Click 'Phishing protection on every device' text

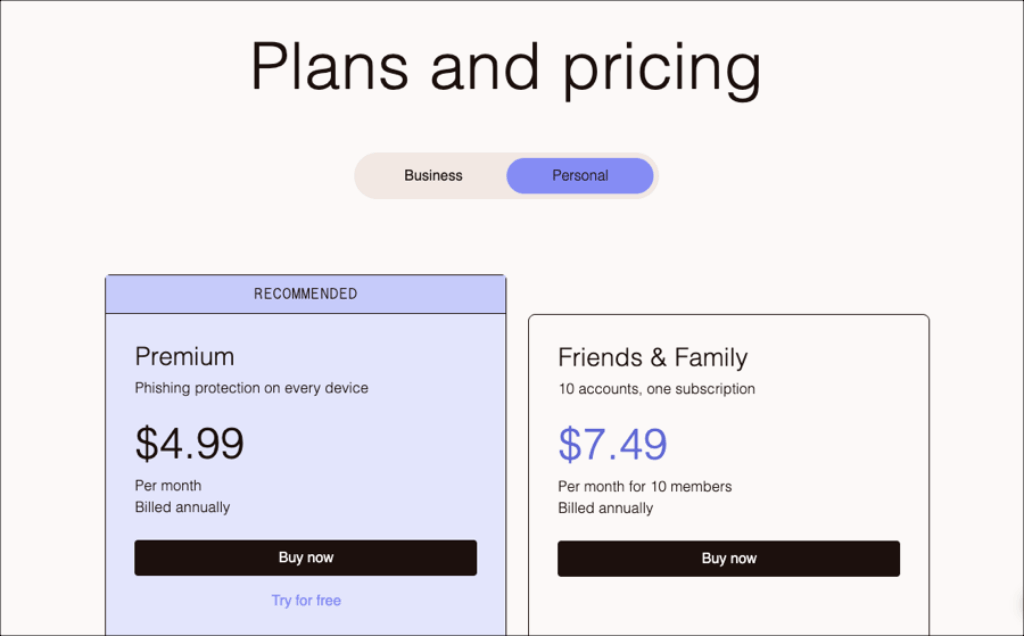click(x=252, y=388)
